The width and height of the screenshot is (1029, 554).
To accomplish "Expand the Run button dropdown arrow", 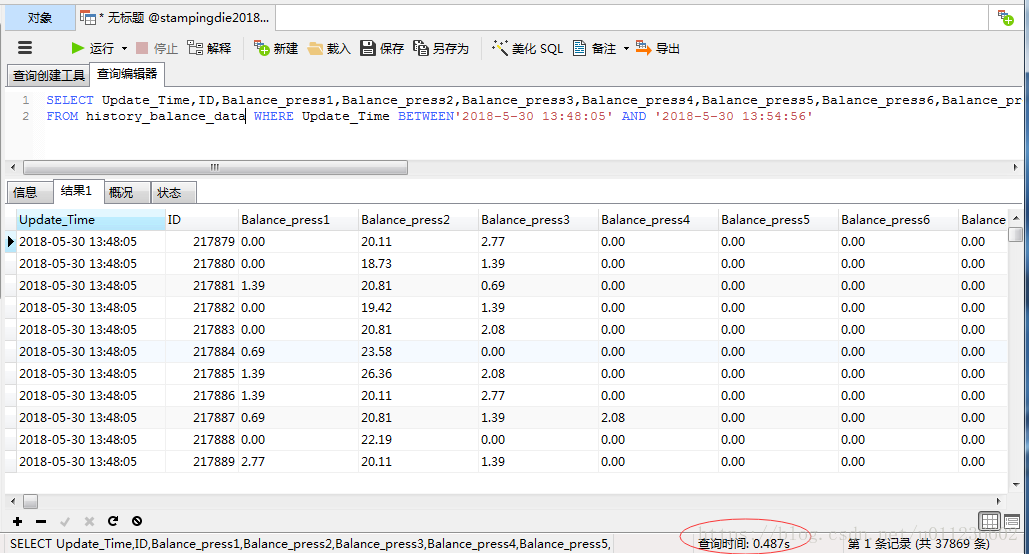I will 124,49.
